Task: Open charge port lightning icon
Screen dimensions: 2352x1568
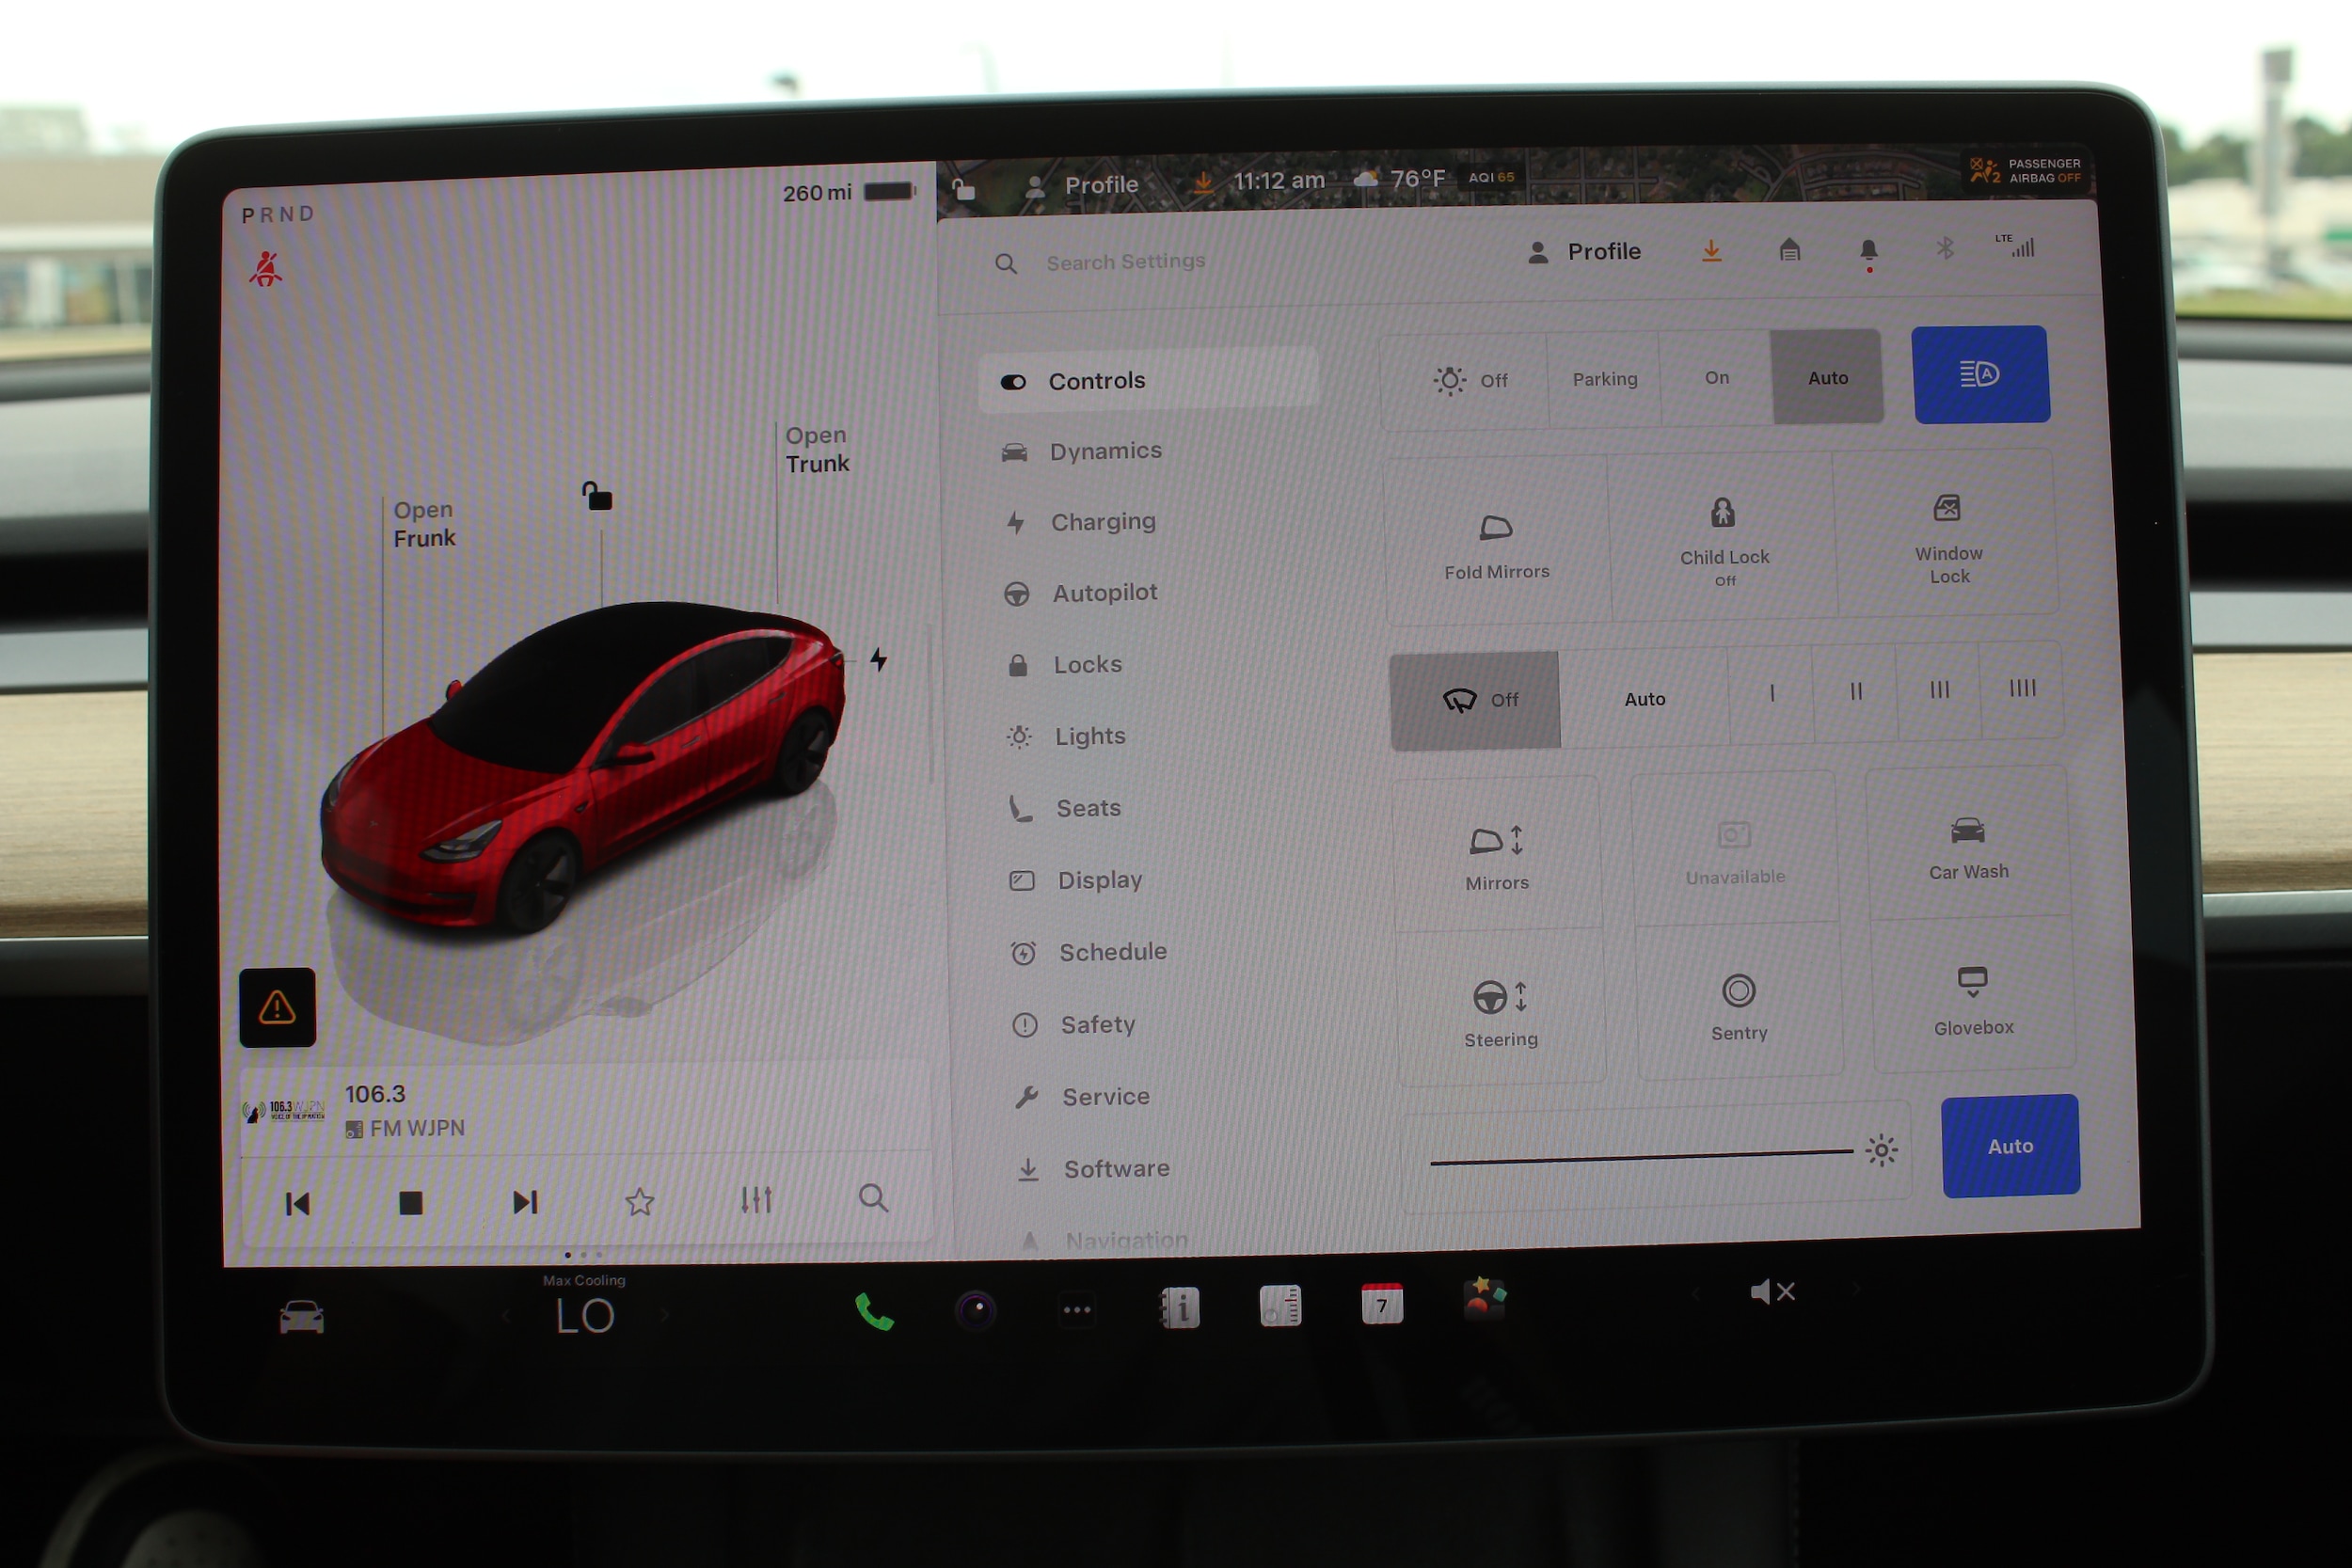Action: click(878, 659)
